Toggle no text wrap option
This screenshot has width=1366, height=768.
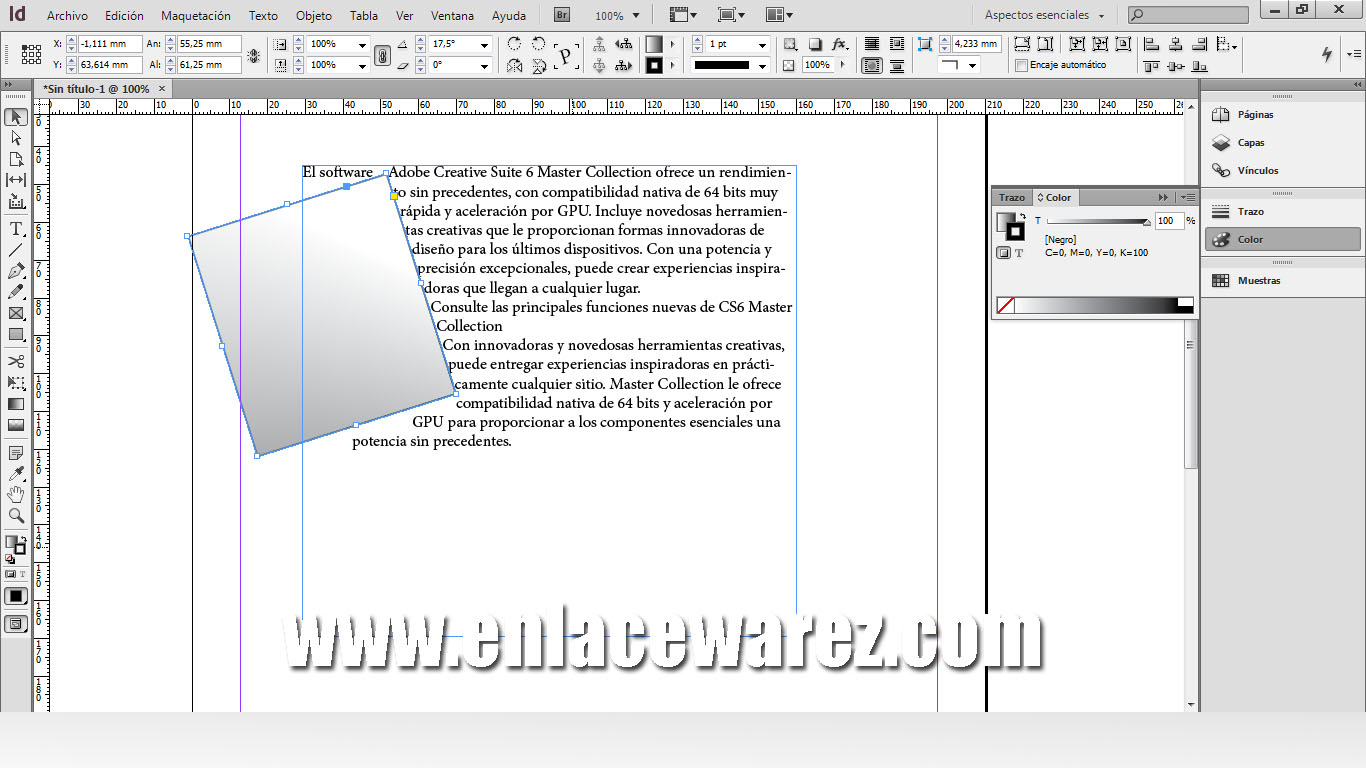coord(872,44)
